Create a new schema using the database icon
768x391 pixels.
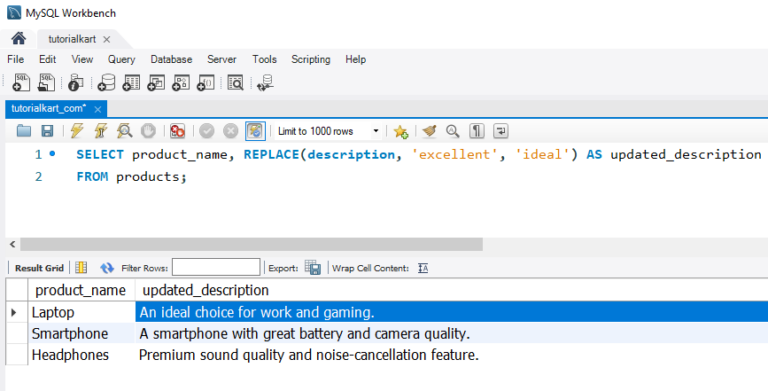point(106,82)
